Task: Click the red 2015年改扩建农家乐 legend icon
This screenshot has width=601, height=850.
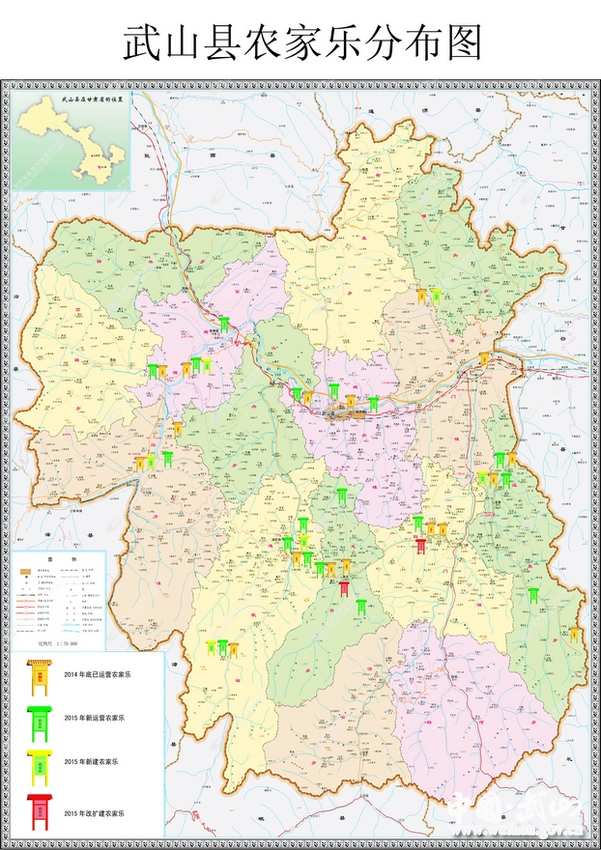Action: (x=39, y=812)
